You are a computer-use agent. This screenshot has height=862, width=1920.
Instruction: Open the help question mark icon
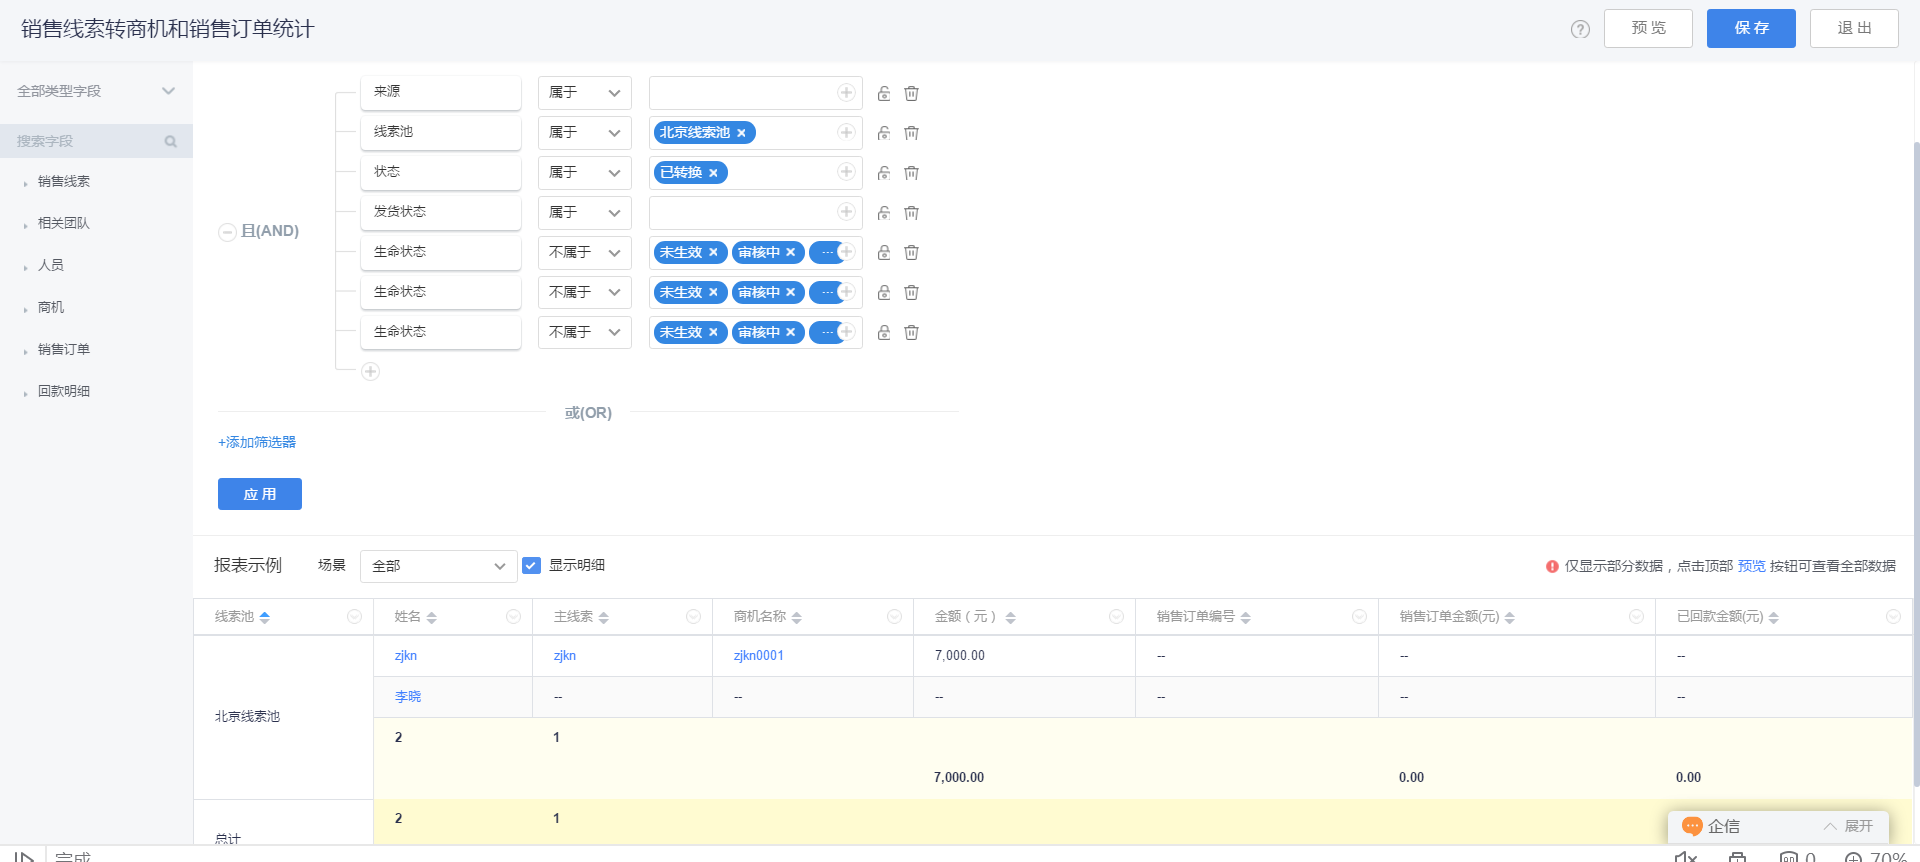[x=1580, y=29]
